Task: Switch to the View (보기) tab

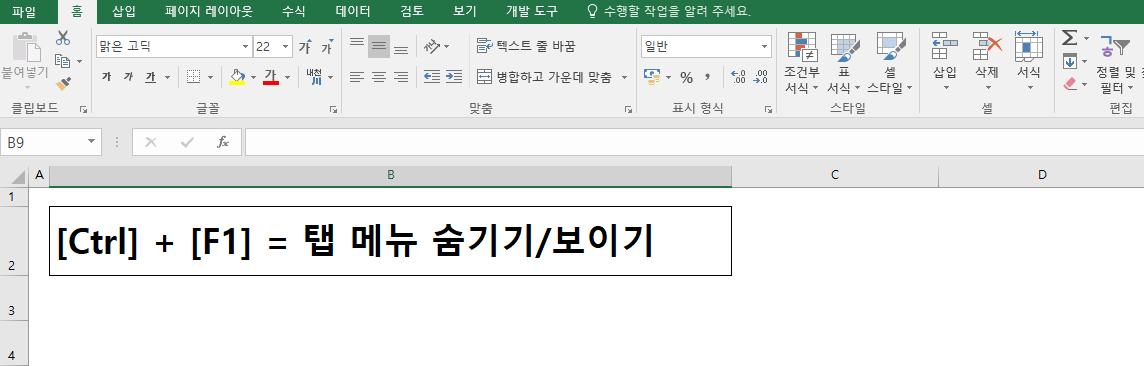Action: point(465,11)
